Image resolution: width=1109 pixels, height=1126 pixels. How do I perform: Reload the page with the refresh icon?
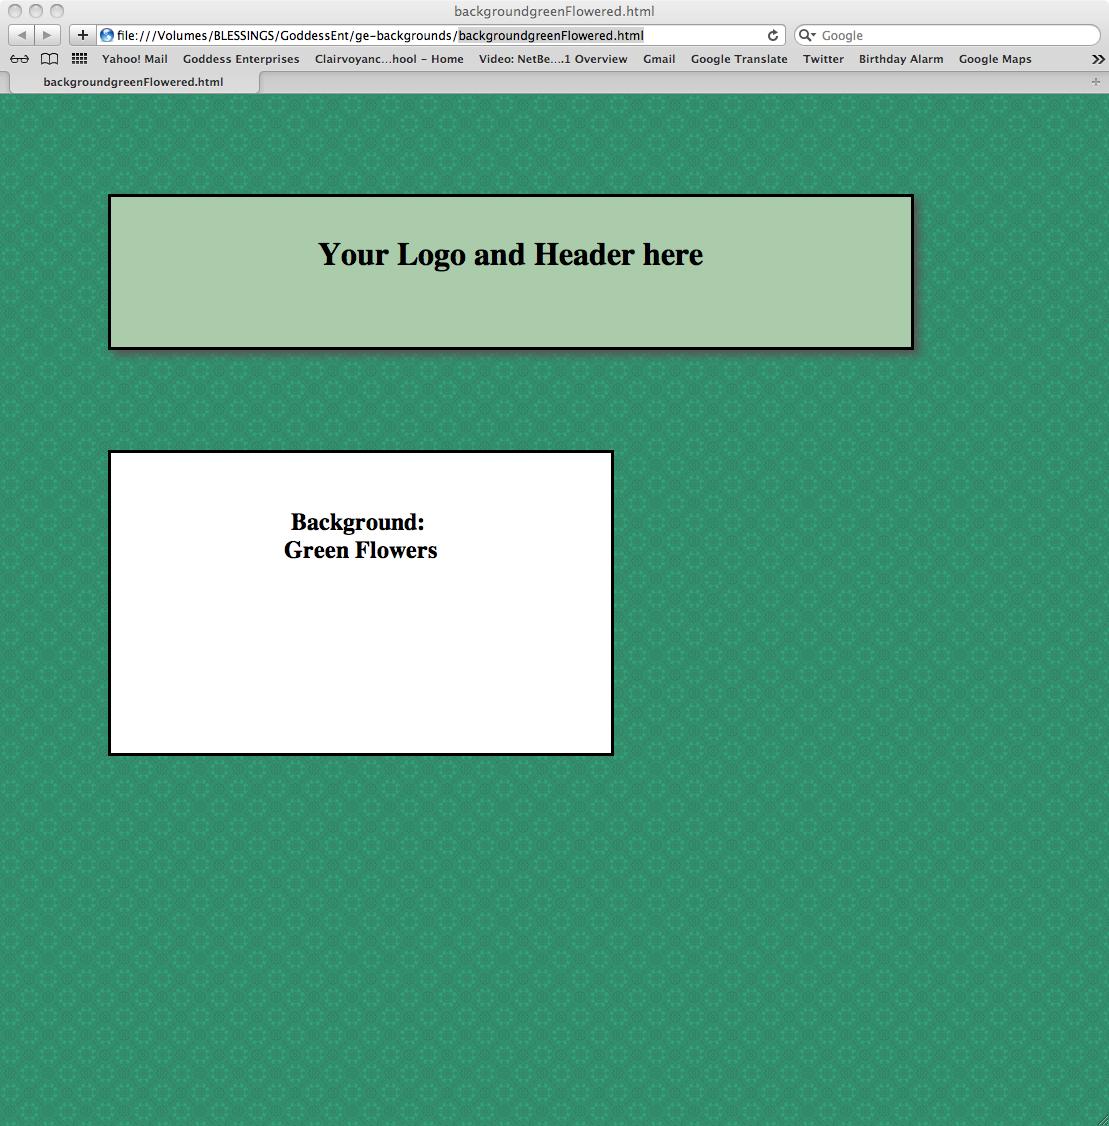coord(772,36)
